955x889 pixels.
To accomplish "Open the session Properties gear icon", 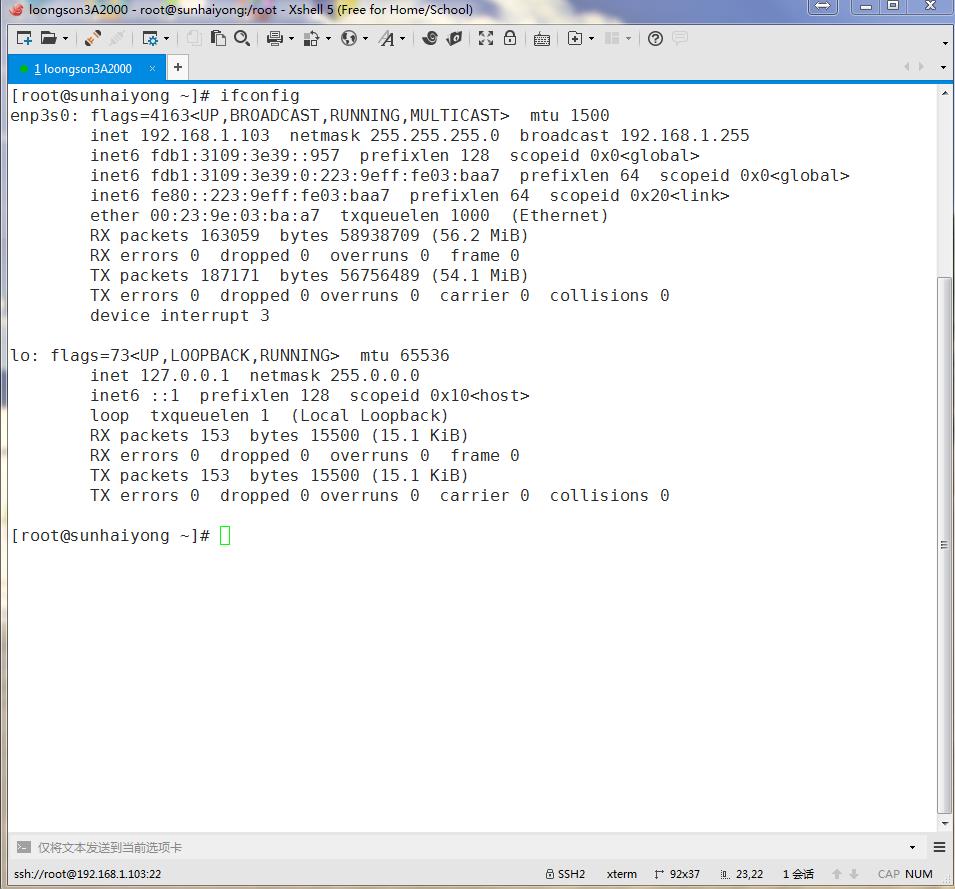I will tap(149, 38).
